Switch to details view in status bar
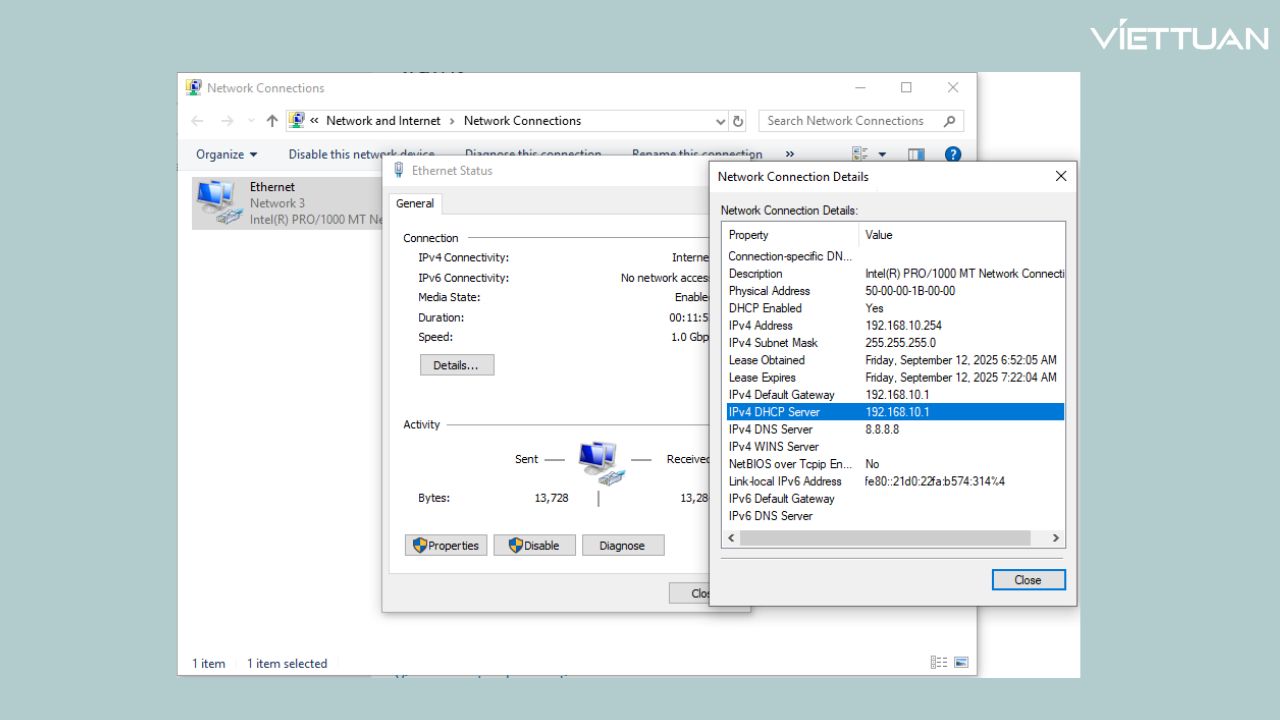 click(938, 663)
